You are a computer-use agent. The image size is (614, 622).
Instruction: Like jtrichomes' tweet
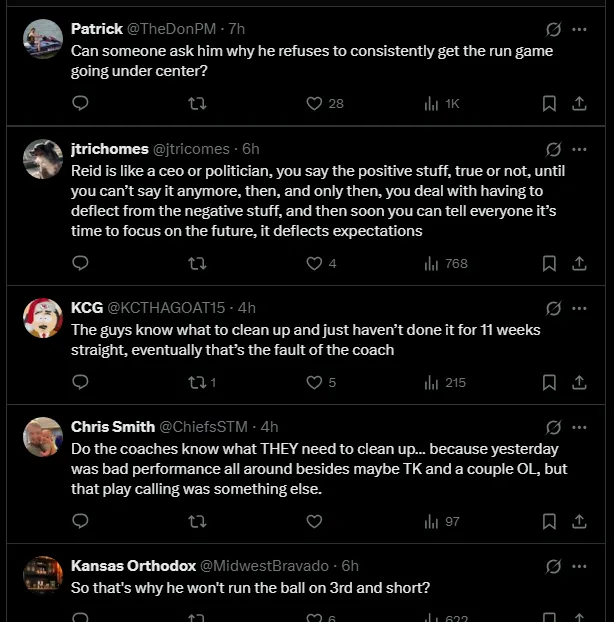(314, 263)
